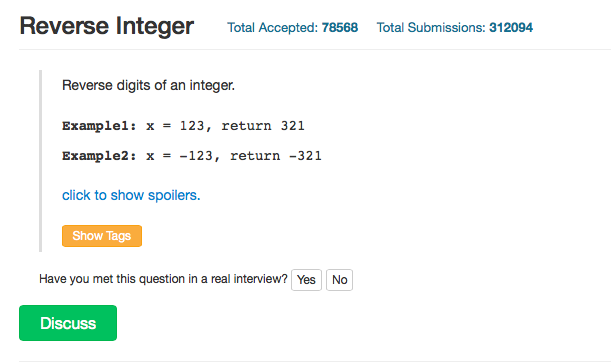Click the Reverse Integer problem title

pyautogui.click(x=107, y=26)
